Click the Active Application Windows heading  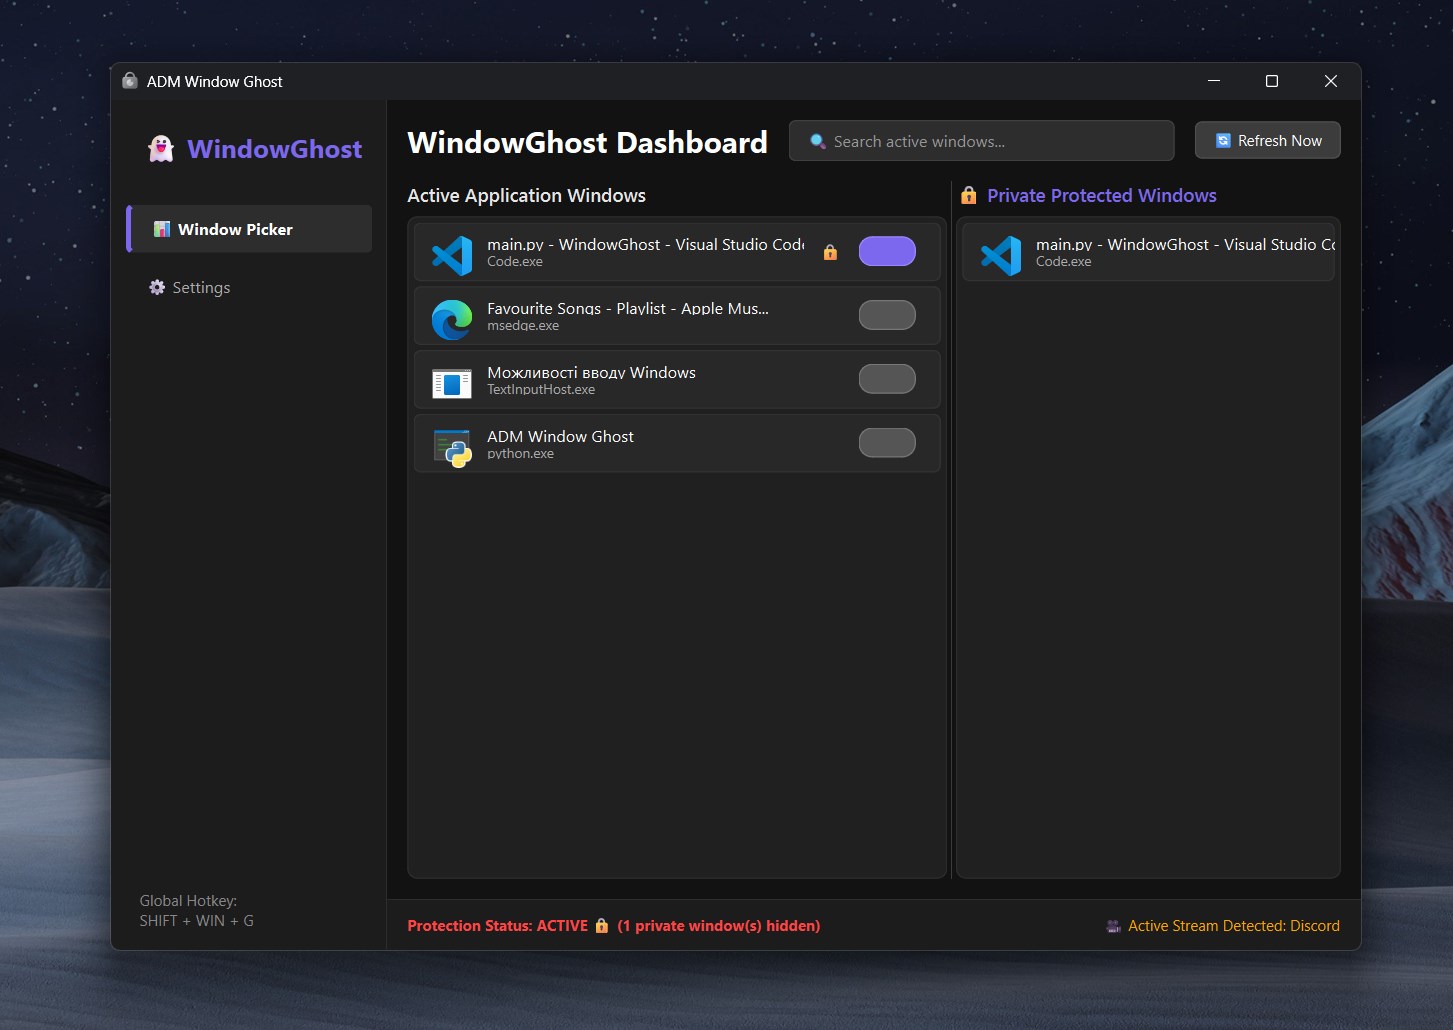tap(526, 195)
